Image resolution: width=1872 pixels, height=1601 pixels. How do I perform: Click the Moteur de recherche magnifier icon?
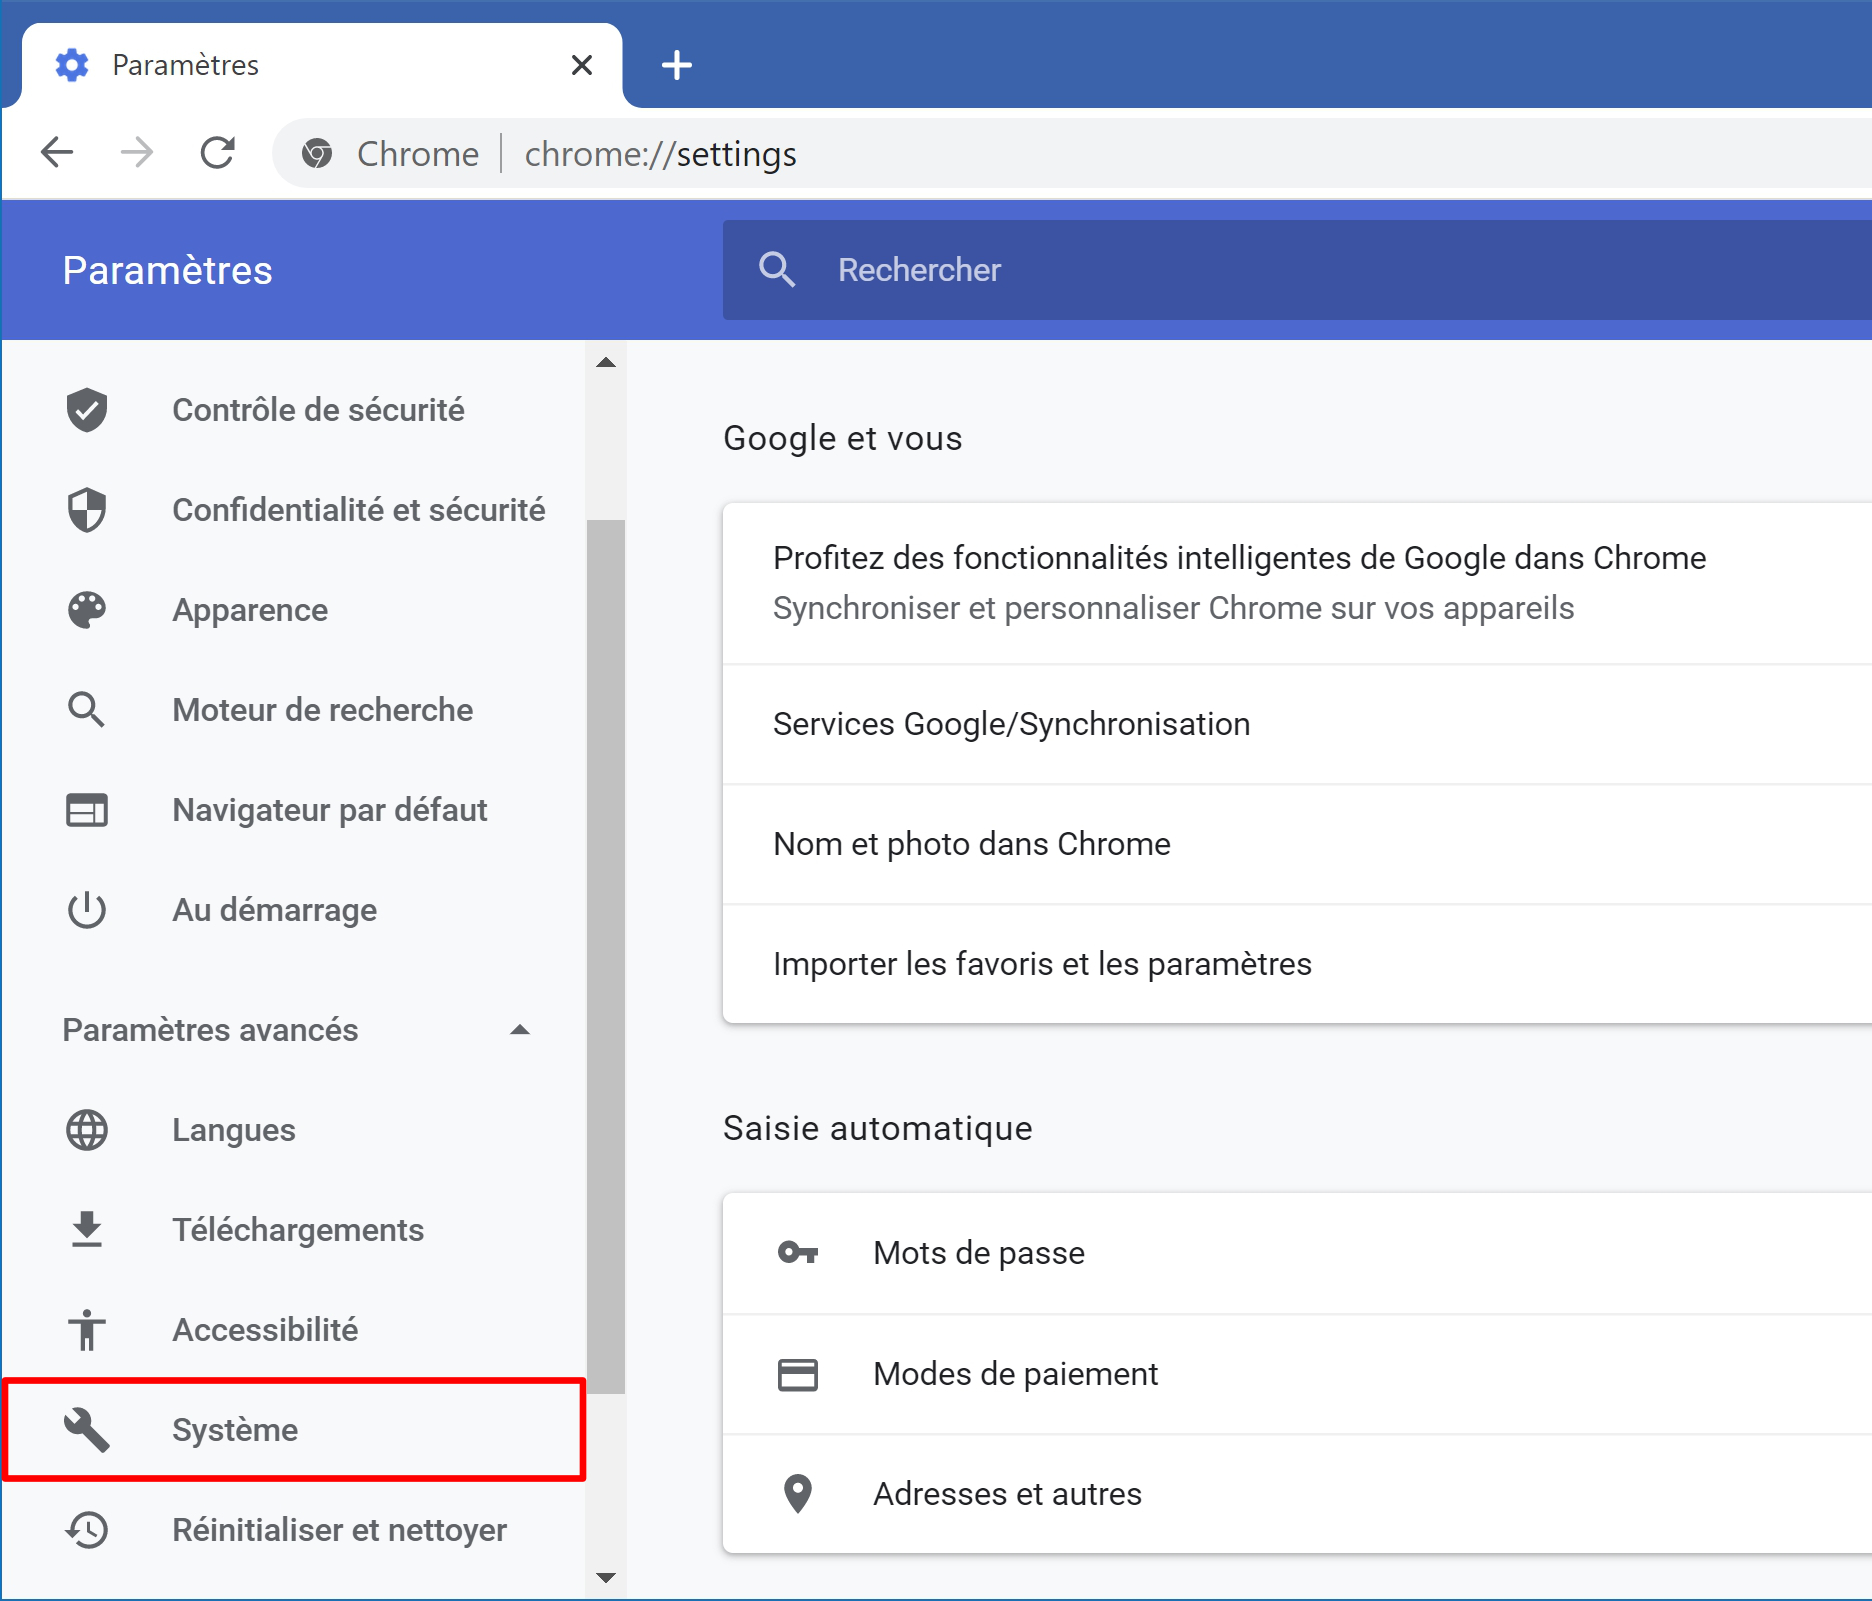click(x=87, y=710)
